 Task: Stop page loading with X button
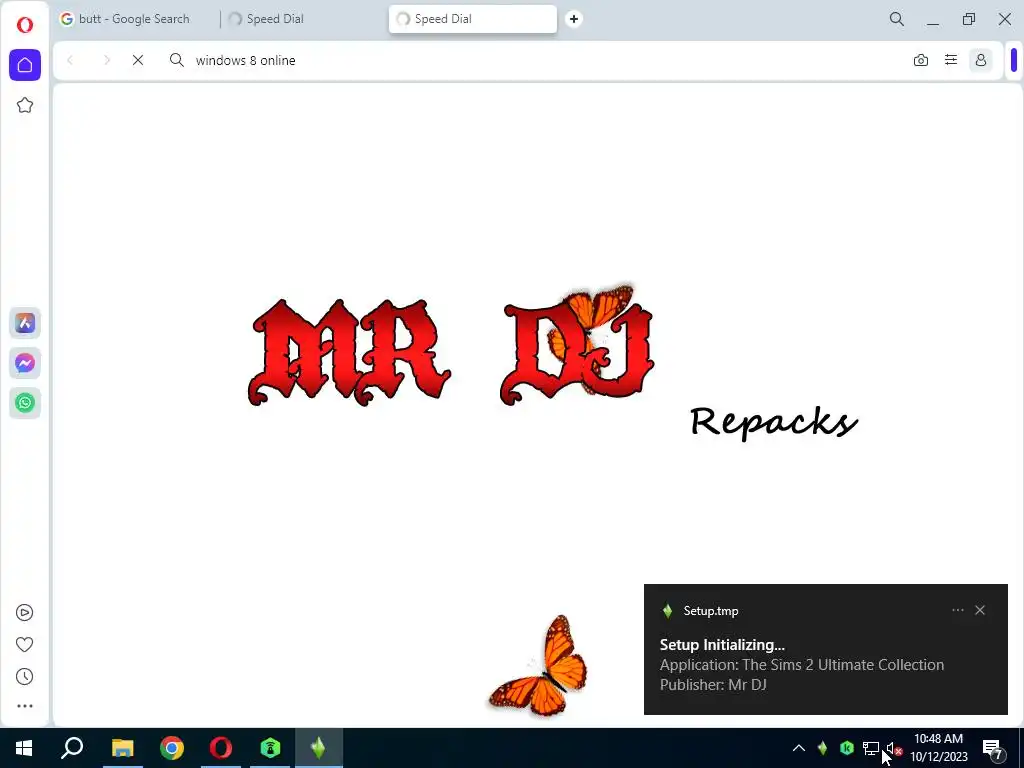(138, 60)
